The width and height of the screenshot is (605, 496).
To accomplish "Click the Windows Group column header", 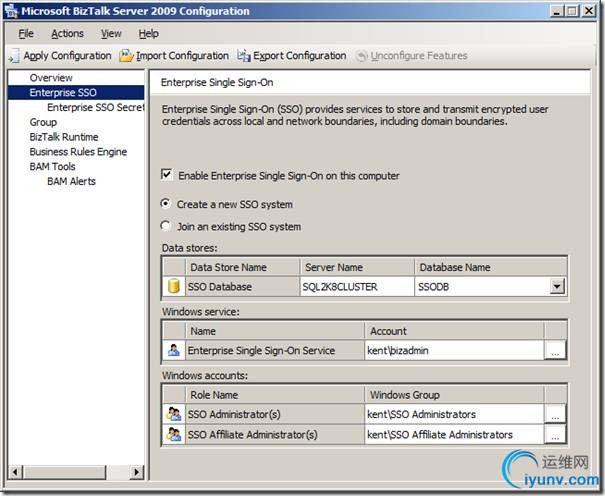I will (x=454, y=395).
